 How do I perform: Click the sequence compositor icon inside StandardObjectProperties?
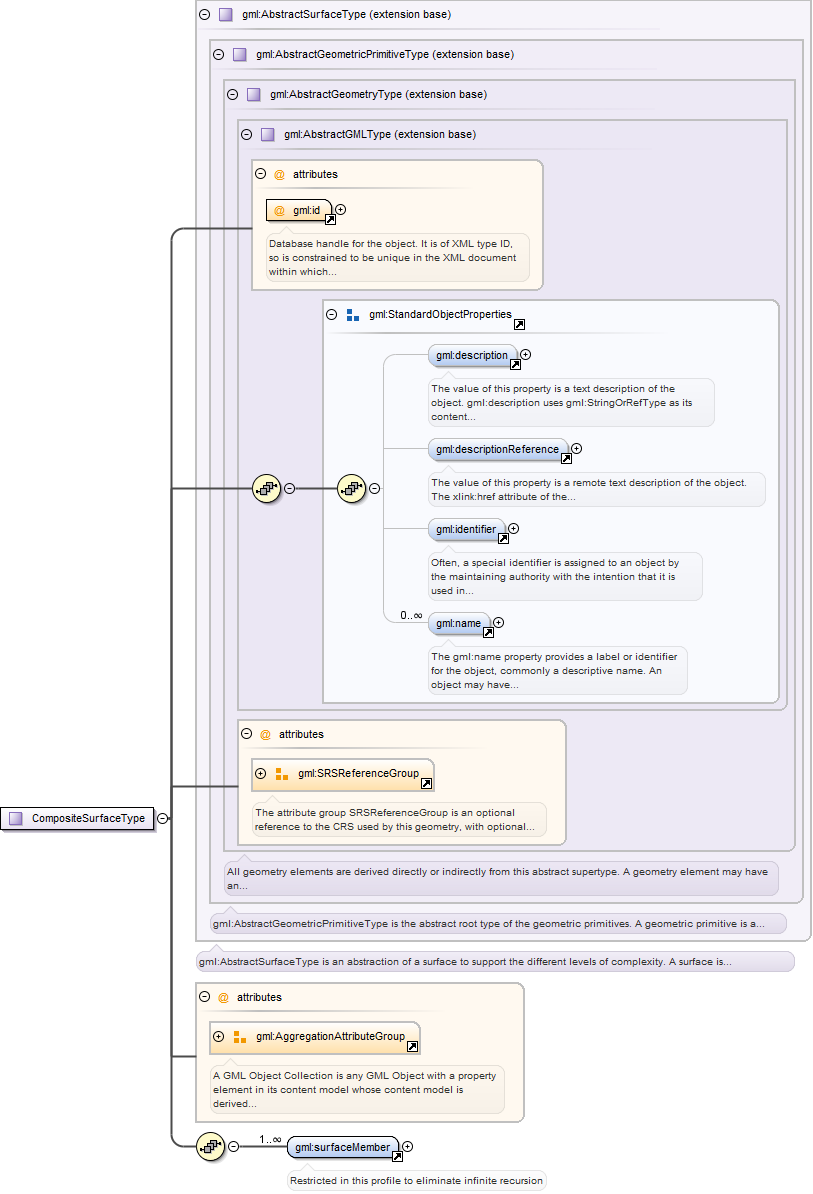tap(352, 489)
